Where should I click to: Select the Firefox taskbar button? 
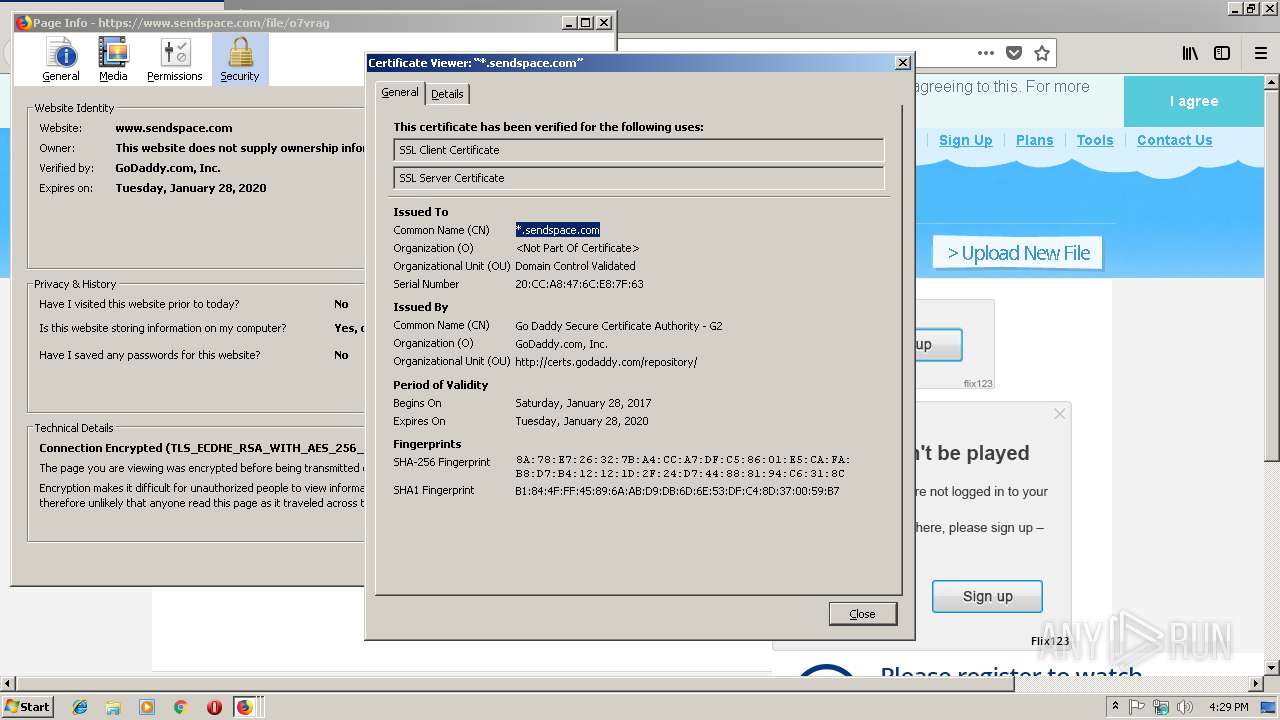click(245, 707)
